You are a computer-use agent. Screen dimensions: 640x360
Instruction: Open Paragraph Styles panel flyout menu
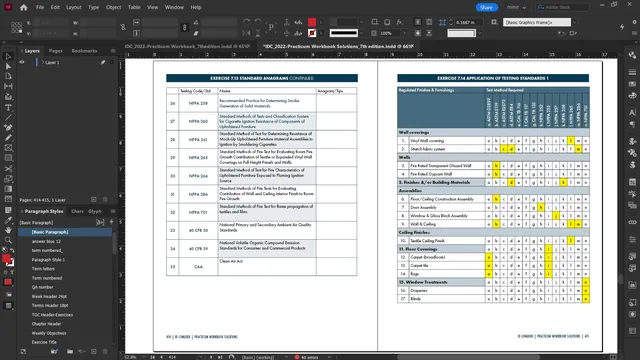[113, 211]
